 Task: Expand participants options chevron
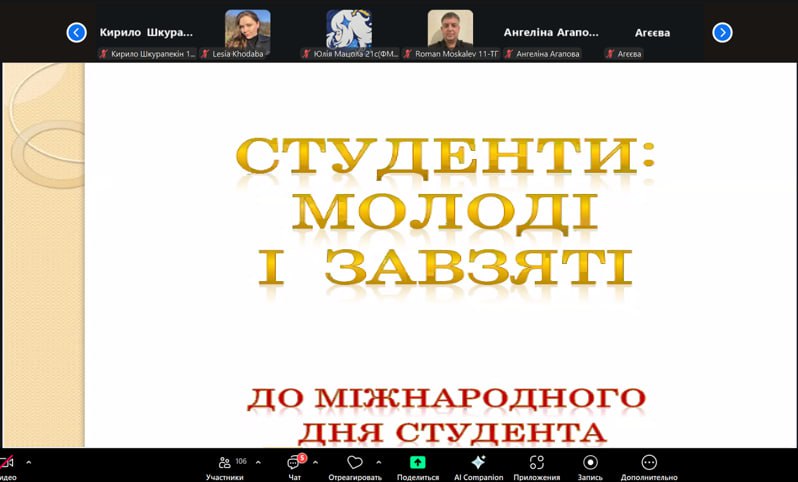pyautogui.click(x=258, y=463)
